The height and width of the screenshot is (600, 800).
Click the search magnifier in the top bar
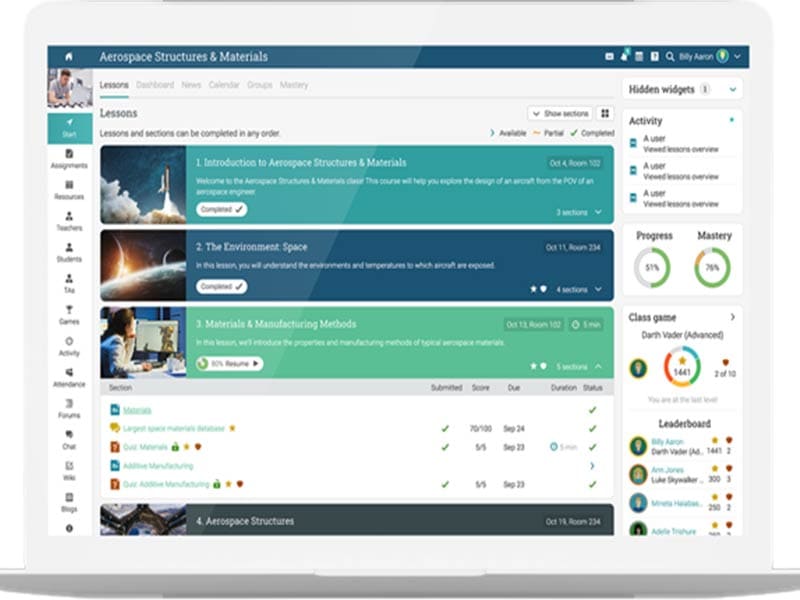(668, 57)
